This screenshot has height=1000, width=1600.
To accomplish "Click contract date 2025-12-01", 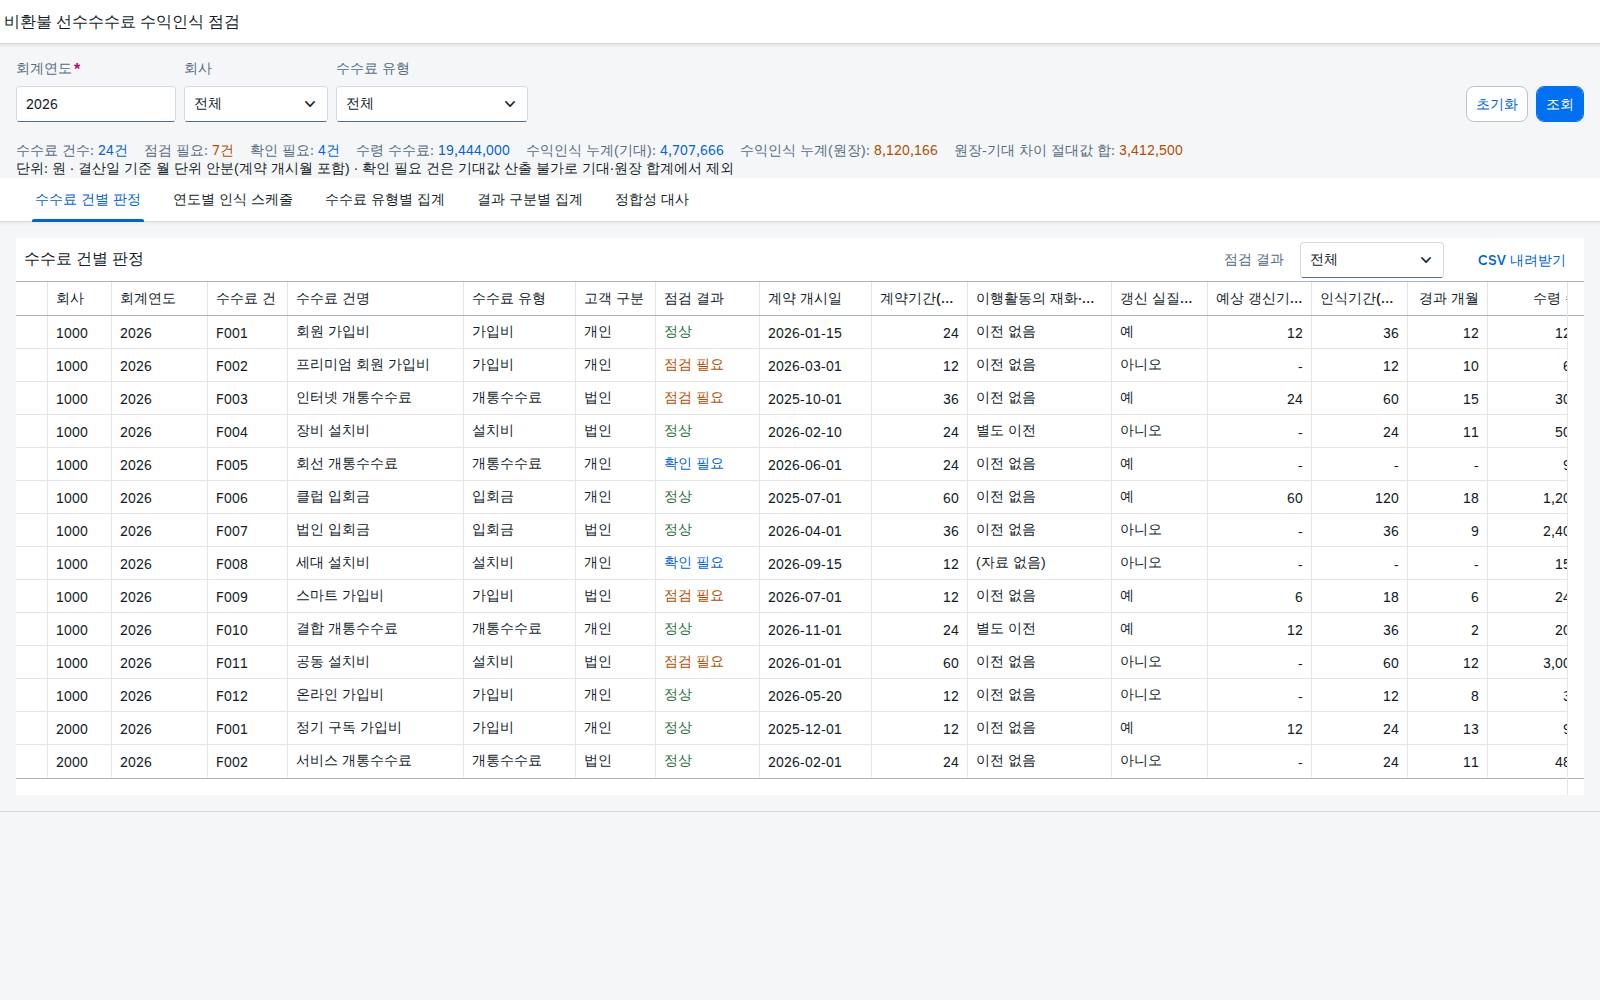I will [x=805, y=729].
